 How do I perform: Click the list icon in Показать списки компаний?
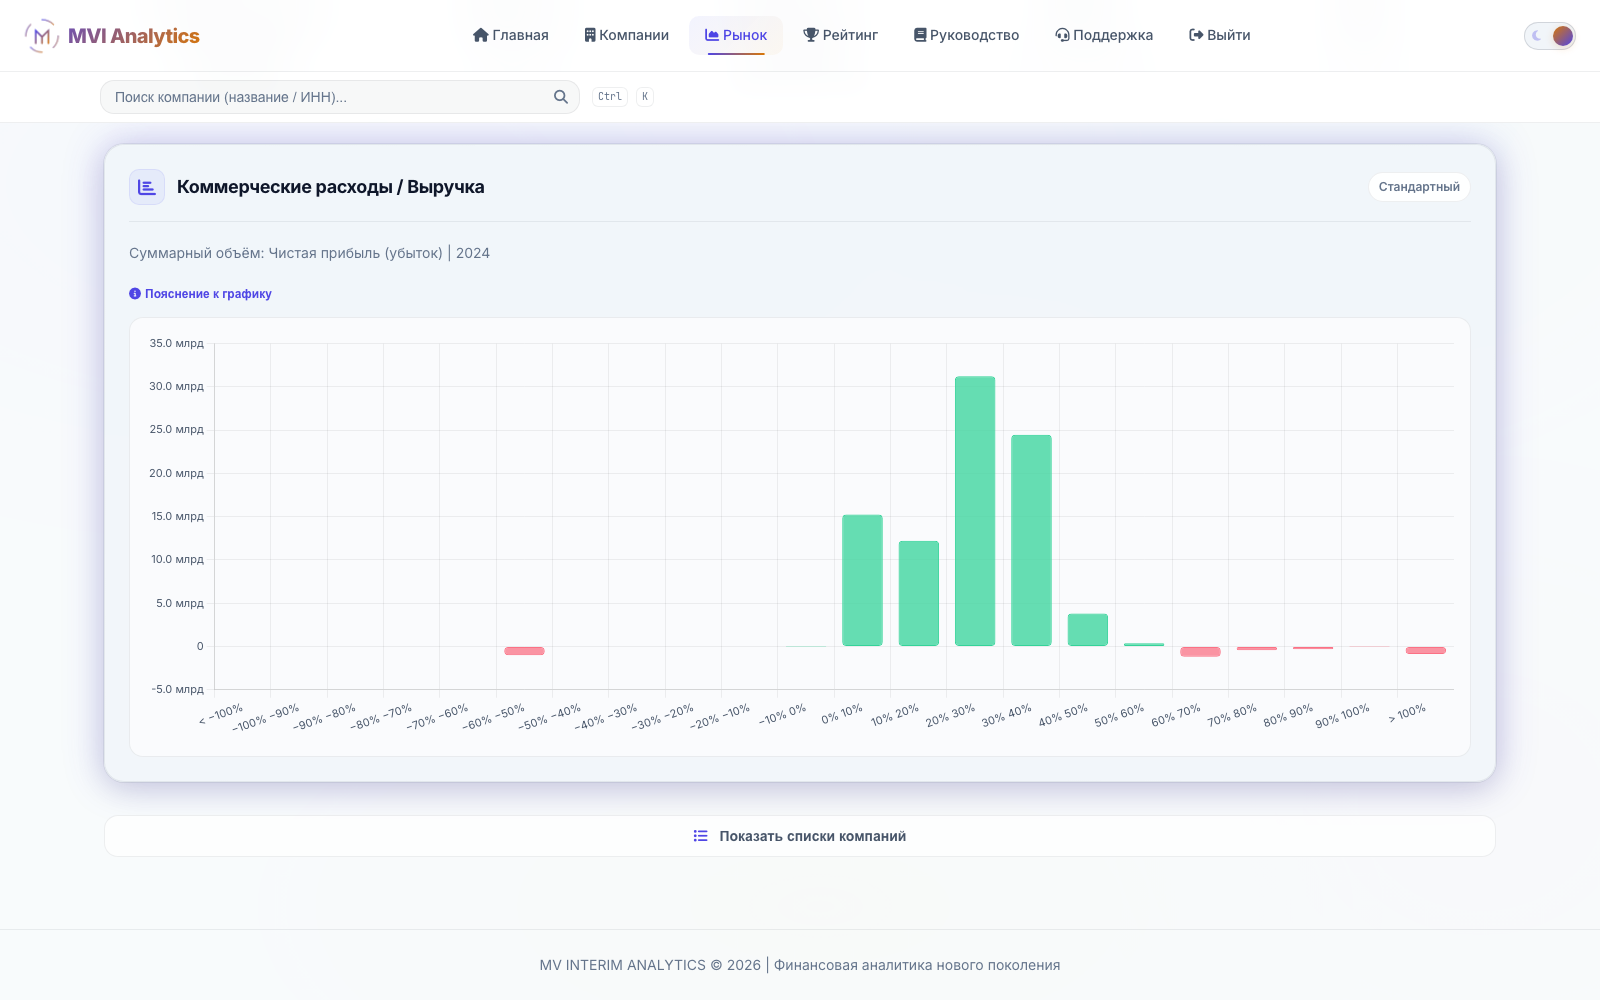[701, 836]
